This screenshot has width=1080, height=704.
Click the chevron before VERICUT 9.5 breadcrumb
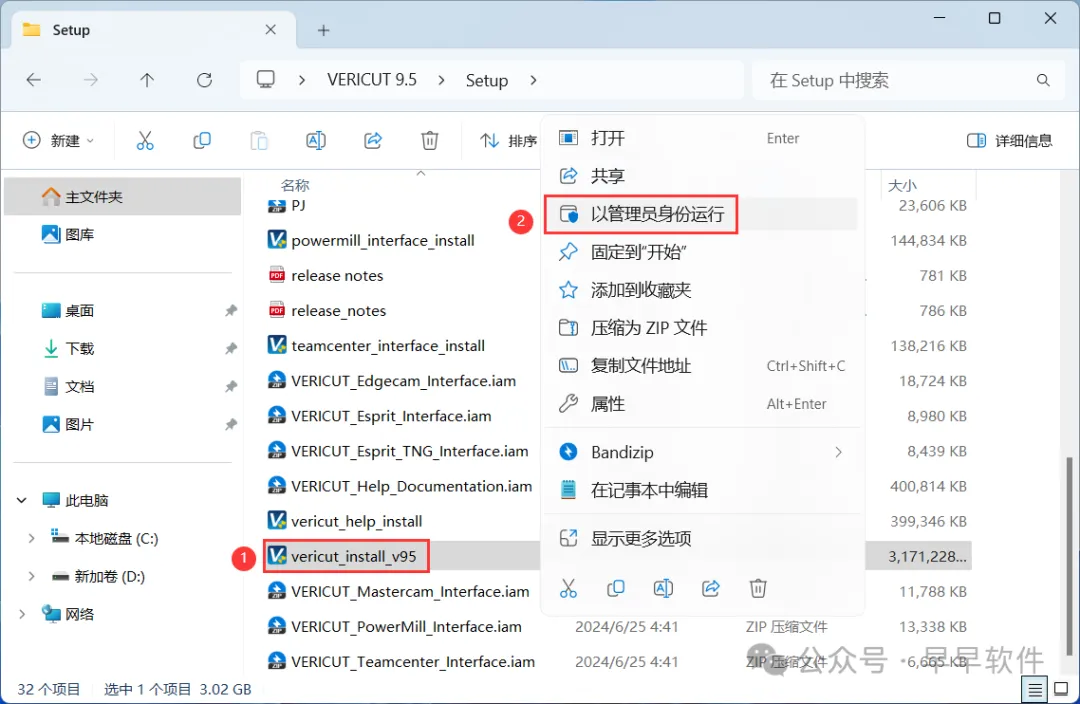tap(302, 80)
